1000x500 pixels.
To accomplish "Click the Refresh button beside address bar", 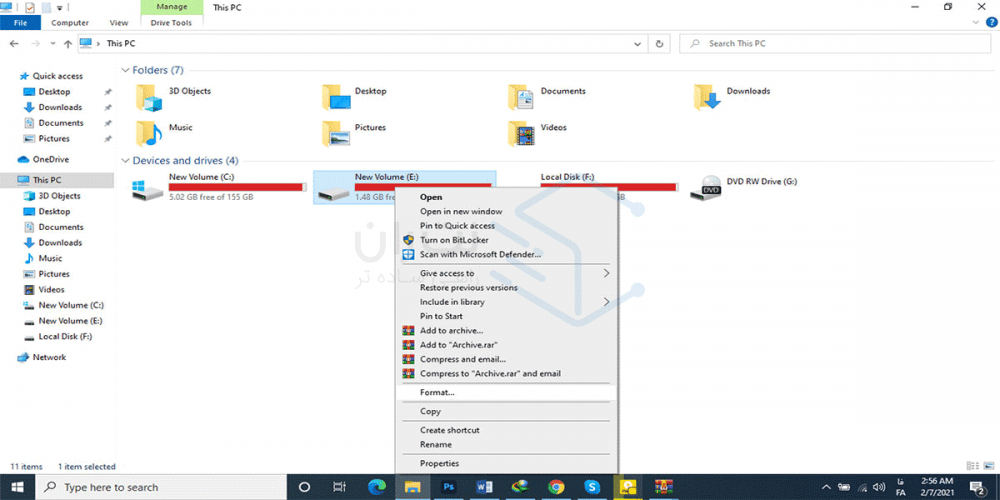I will coord(659,44).
